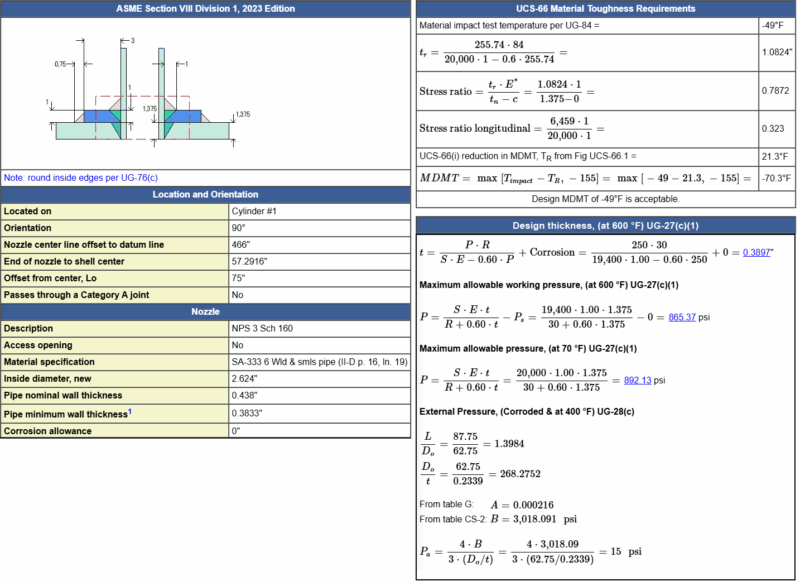The width and height of the screenshot is (800, 586).
Task: Collapse the Nozzle section header
Action: [204, 311]
